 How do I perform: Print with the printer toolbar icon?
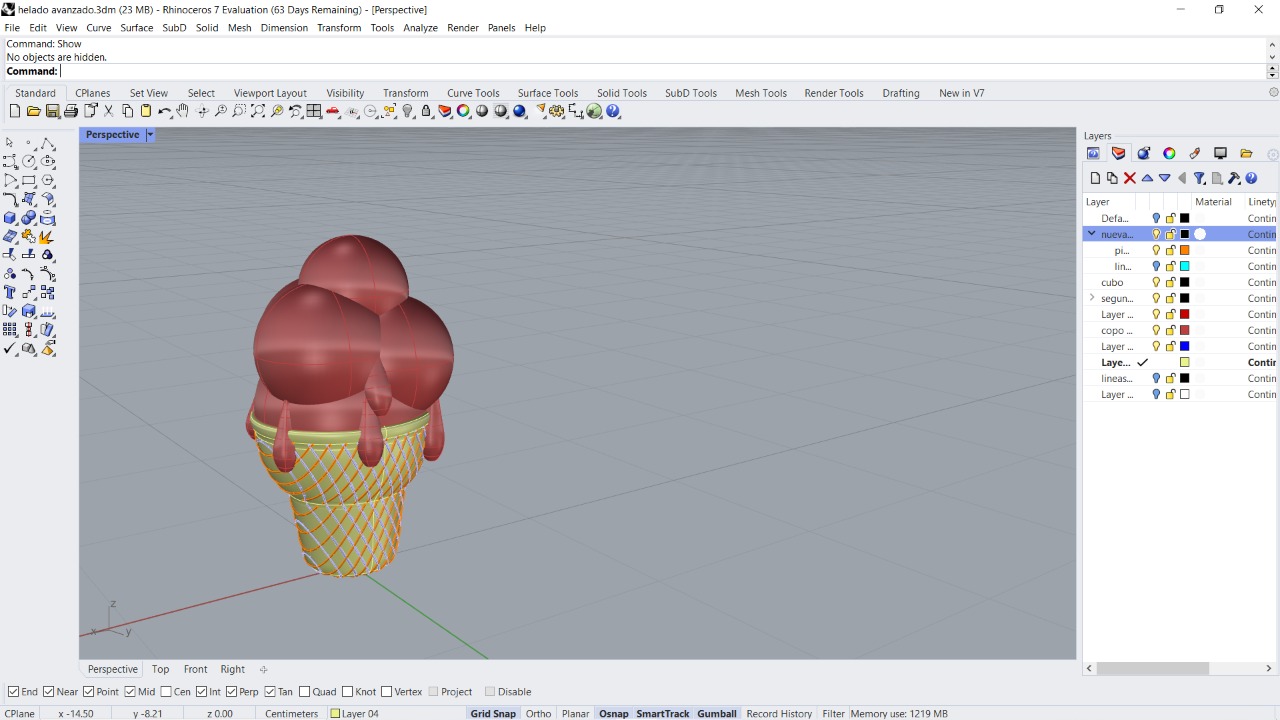pos(71,111)
